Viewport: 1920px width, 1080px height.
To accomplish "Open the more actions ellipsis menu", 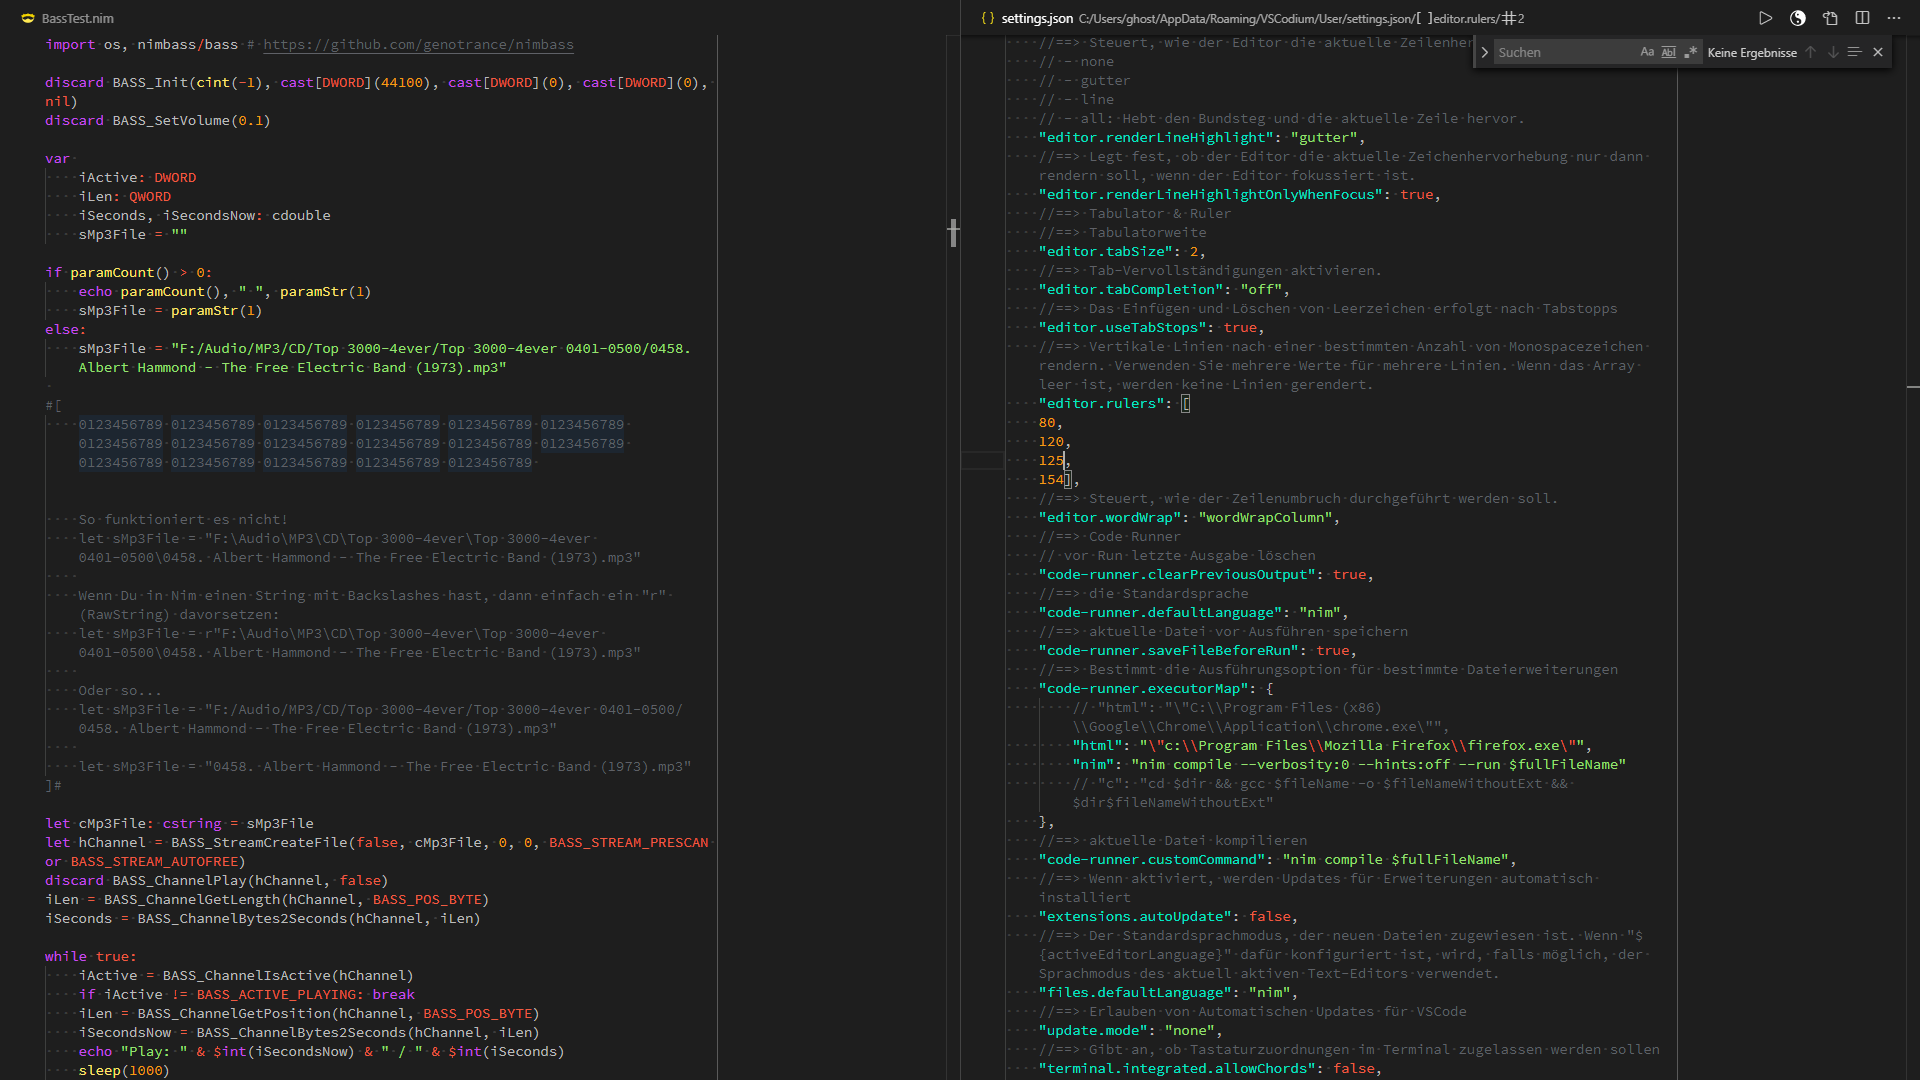I will pyautogui.click(x=1894, y=18).
